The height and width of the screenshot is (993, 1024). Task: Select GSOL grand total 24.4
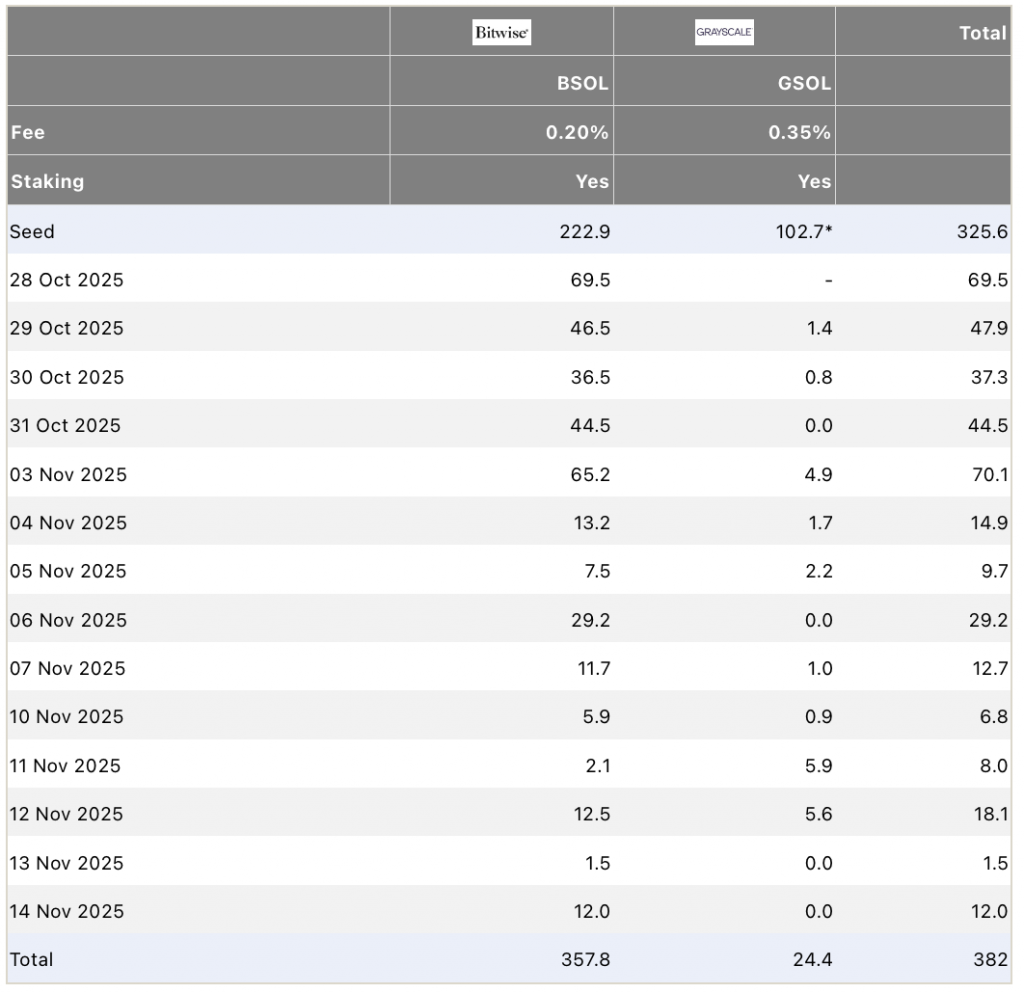click(x=812, y=959)
